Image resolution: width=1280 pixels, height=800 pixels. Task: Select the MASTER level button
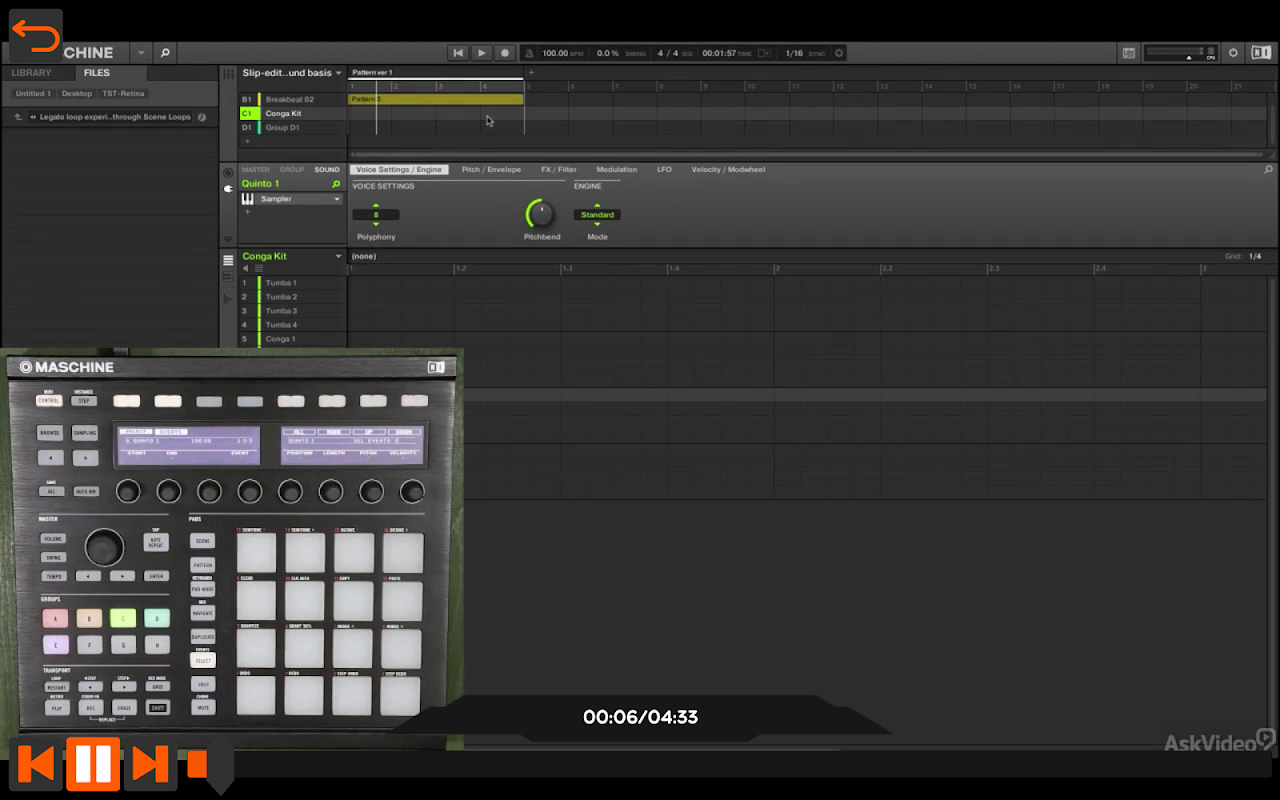[x=255, y=170]
